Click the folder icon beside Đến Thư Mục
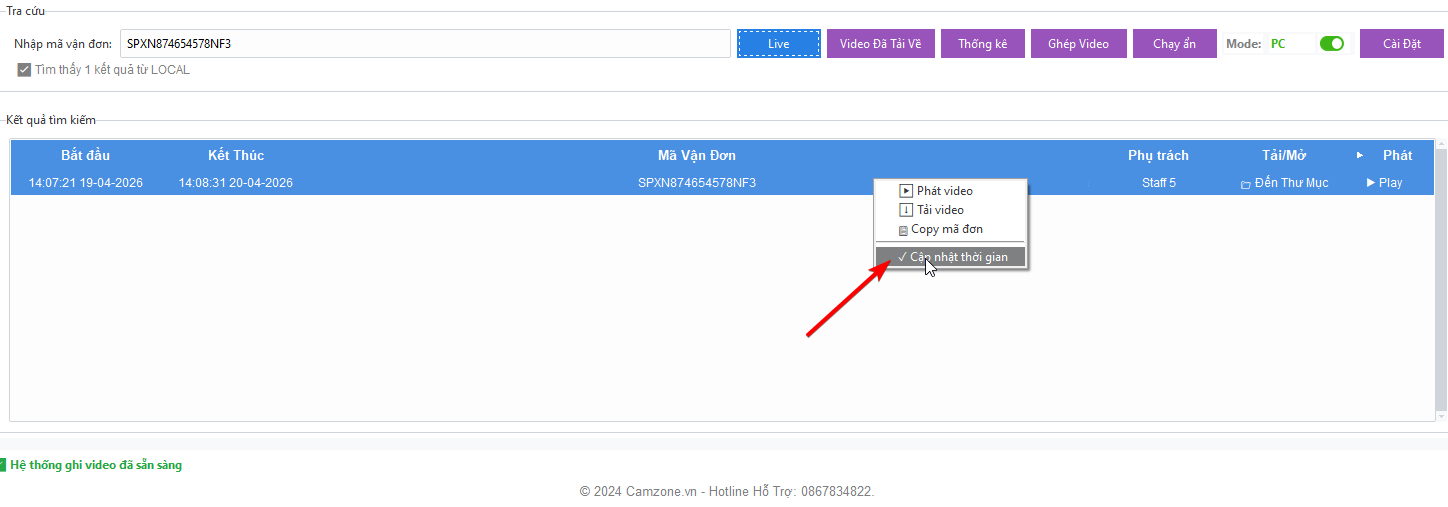 click(x=1245, y=184)
